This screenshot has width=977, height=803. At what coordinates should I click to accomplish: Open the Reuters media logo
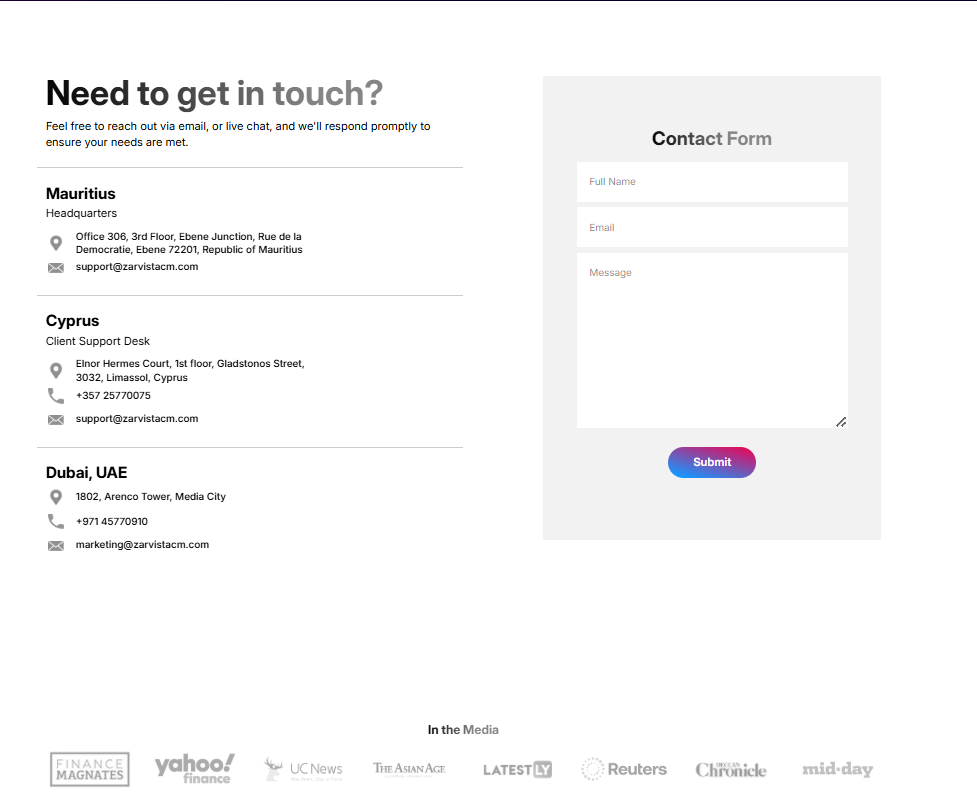624,769
